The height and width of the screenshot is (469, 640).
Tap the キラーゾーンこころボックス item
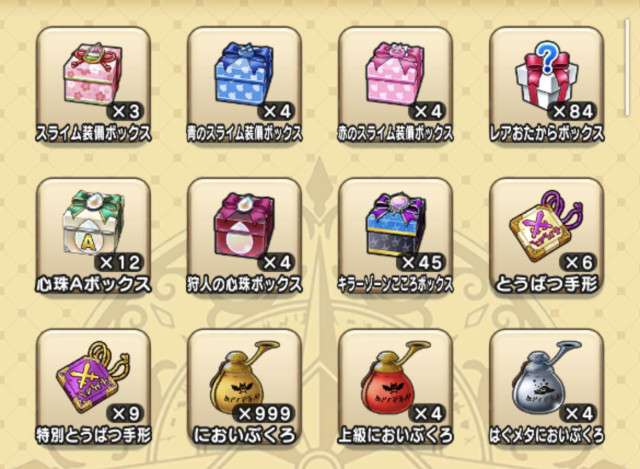coord(396,236)
